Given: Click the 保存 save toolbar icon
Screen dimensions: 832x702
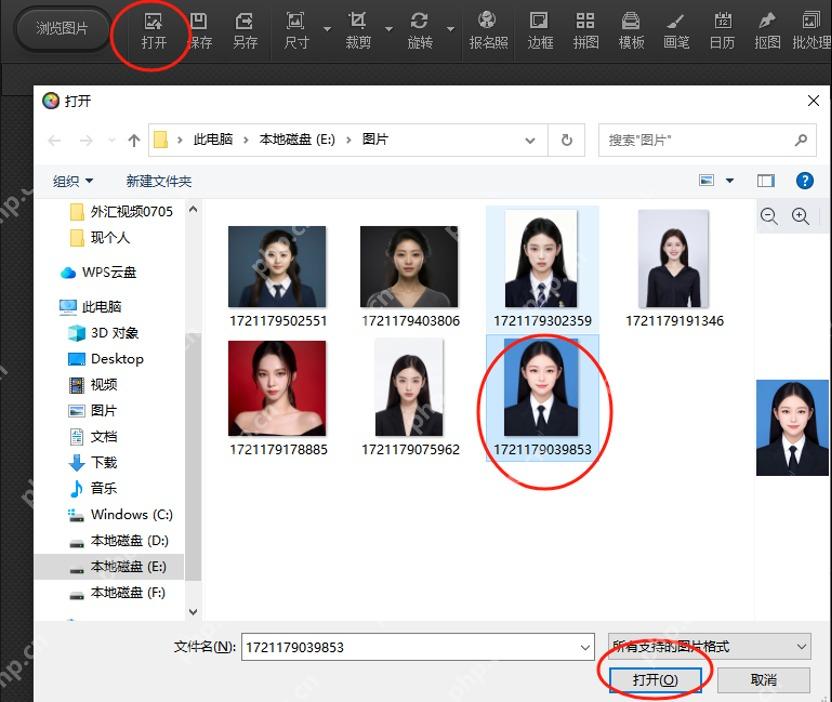Looking at the screenshot, I should (200, 31).
